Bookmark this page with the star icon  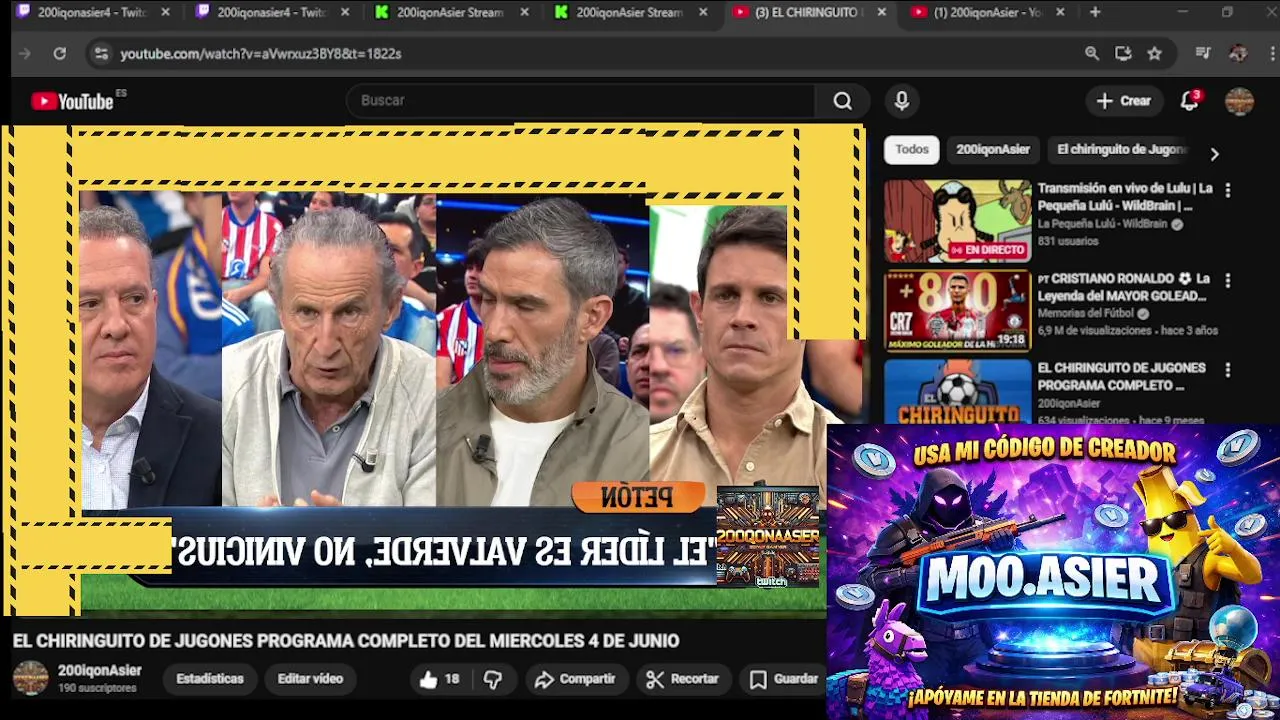point(1155,53)
